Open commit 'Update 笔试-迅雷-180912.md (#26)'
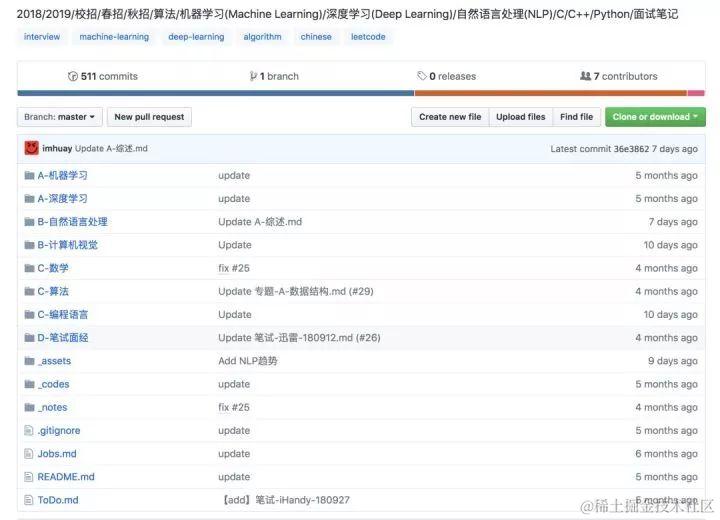This screenshot has height=520, width=720. click(299, 338)
